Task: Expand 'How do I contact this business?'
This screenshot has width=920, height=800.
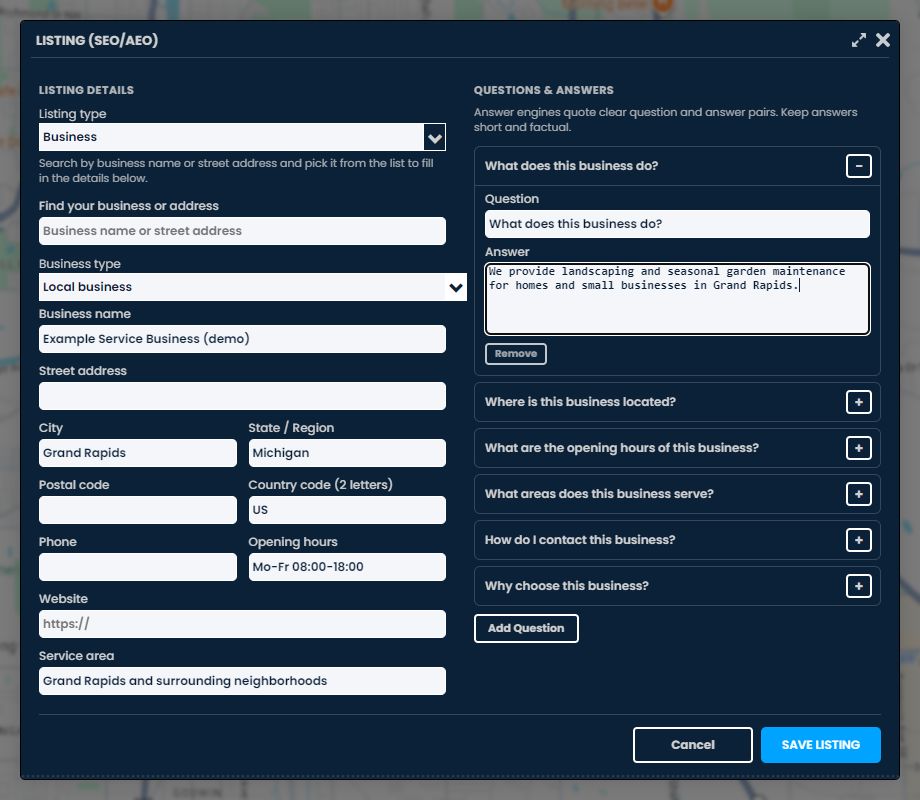Action: (x=858, y=540)
